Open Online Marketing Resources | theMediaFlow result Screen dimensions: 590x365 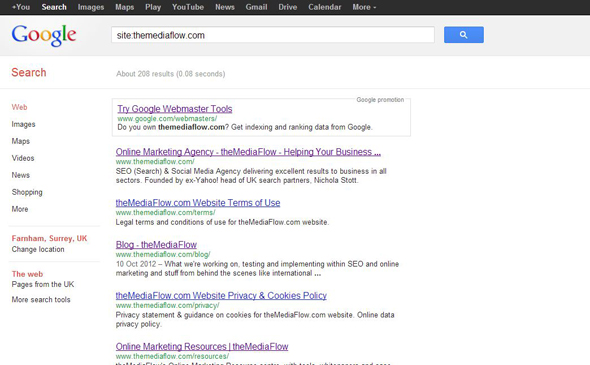tap(202, 346)
